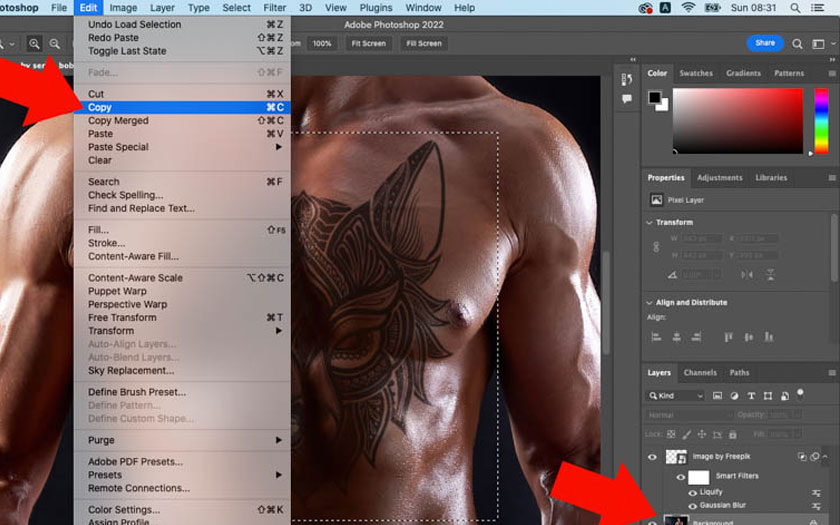Click the Zoom Out magnifier icon
The width and height of the screenshot is (840, 525).
[x=54, y=44]
